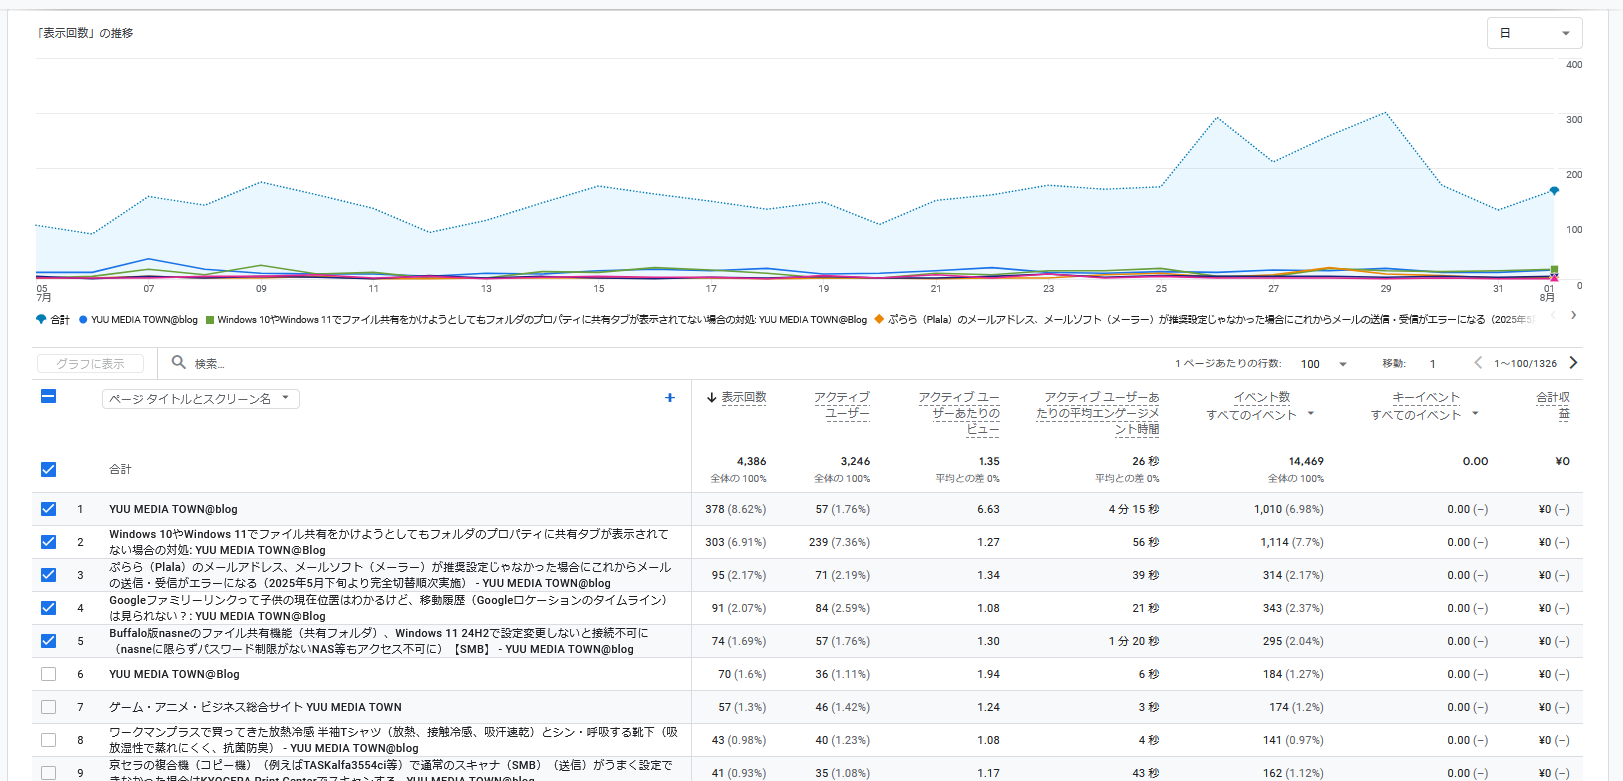Sort by アクティブ ユーザー column header
Image resolution: width=1623 pixels, height=781 pixels.
tap(842, 405)
